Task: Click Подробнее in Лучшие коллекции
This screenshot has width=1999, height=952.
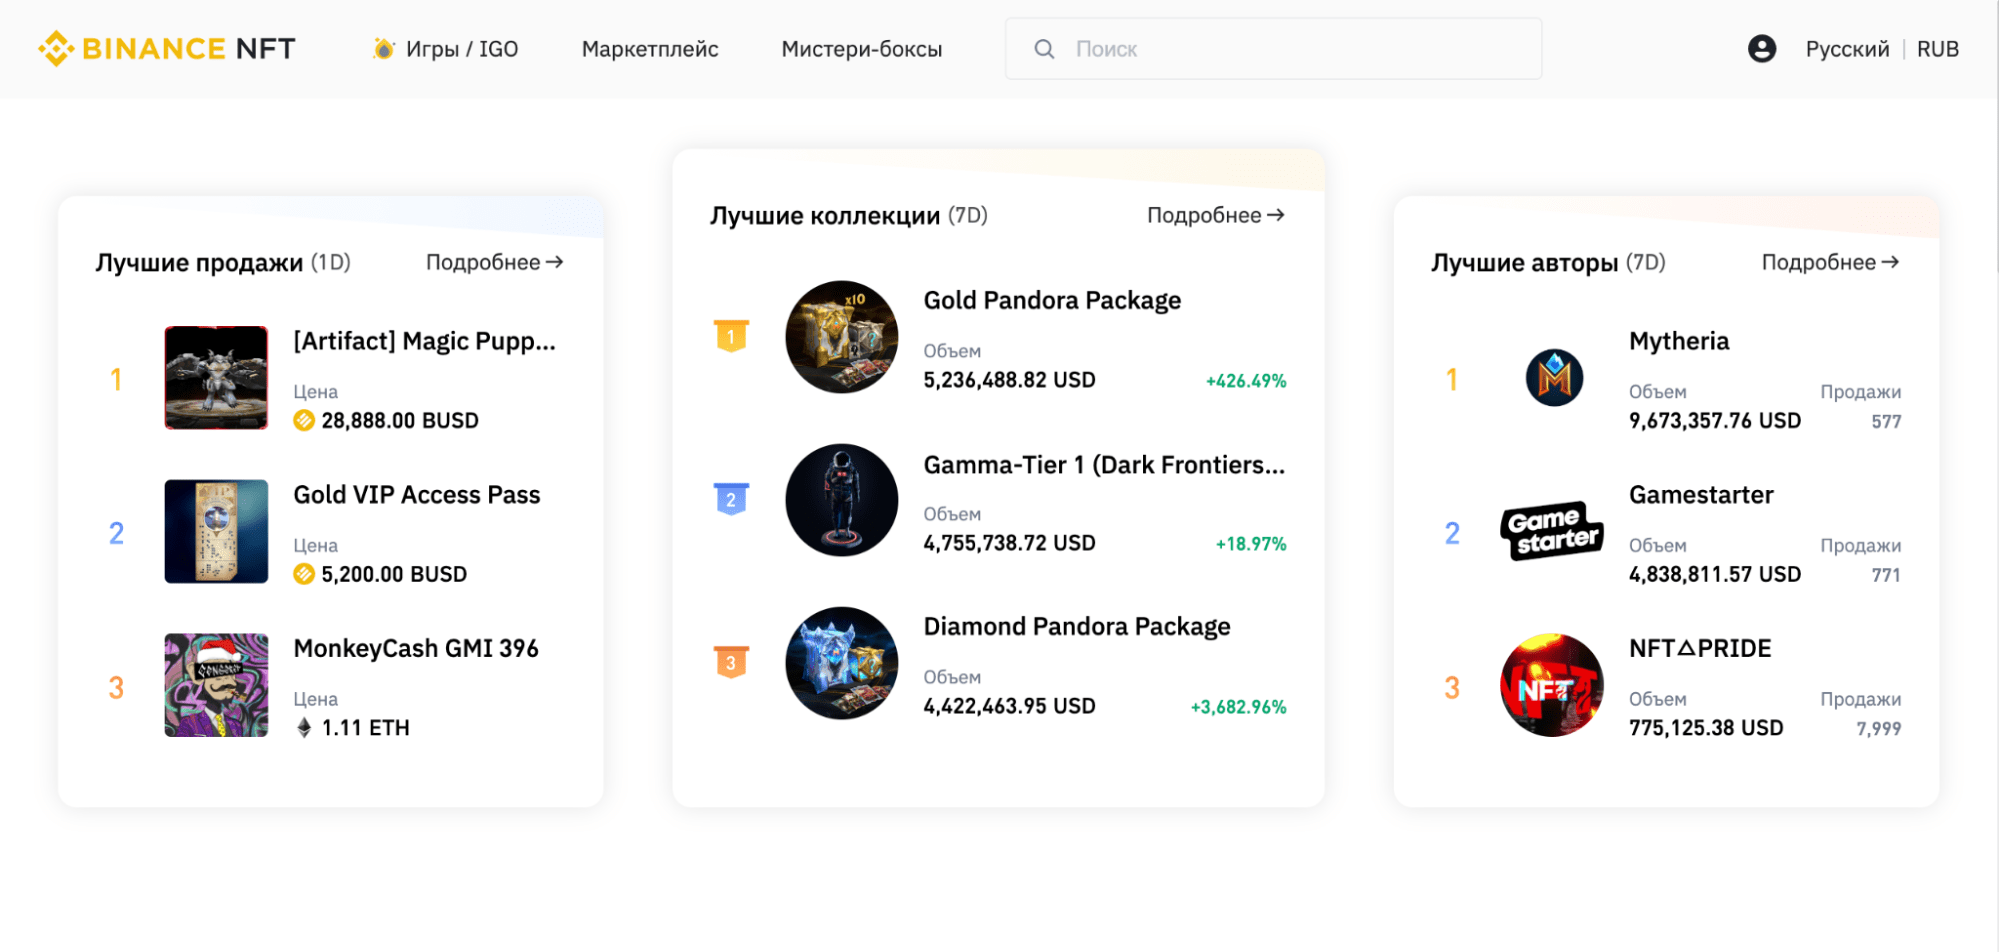Action: pyautogui.click(x=1215, y=214)
